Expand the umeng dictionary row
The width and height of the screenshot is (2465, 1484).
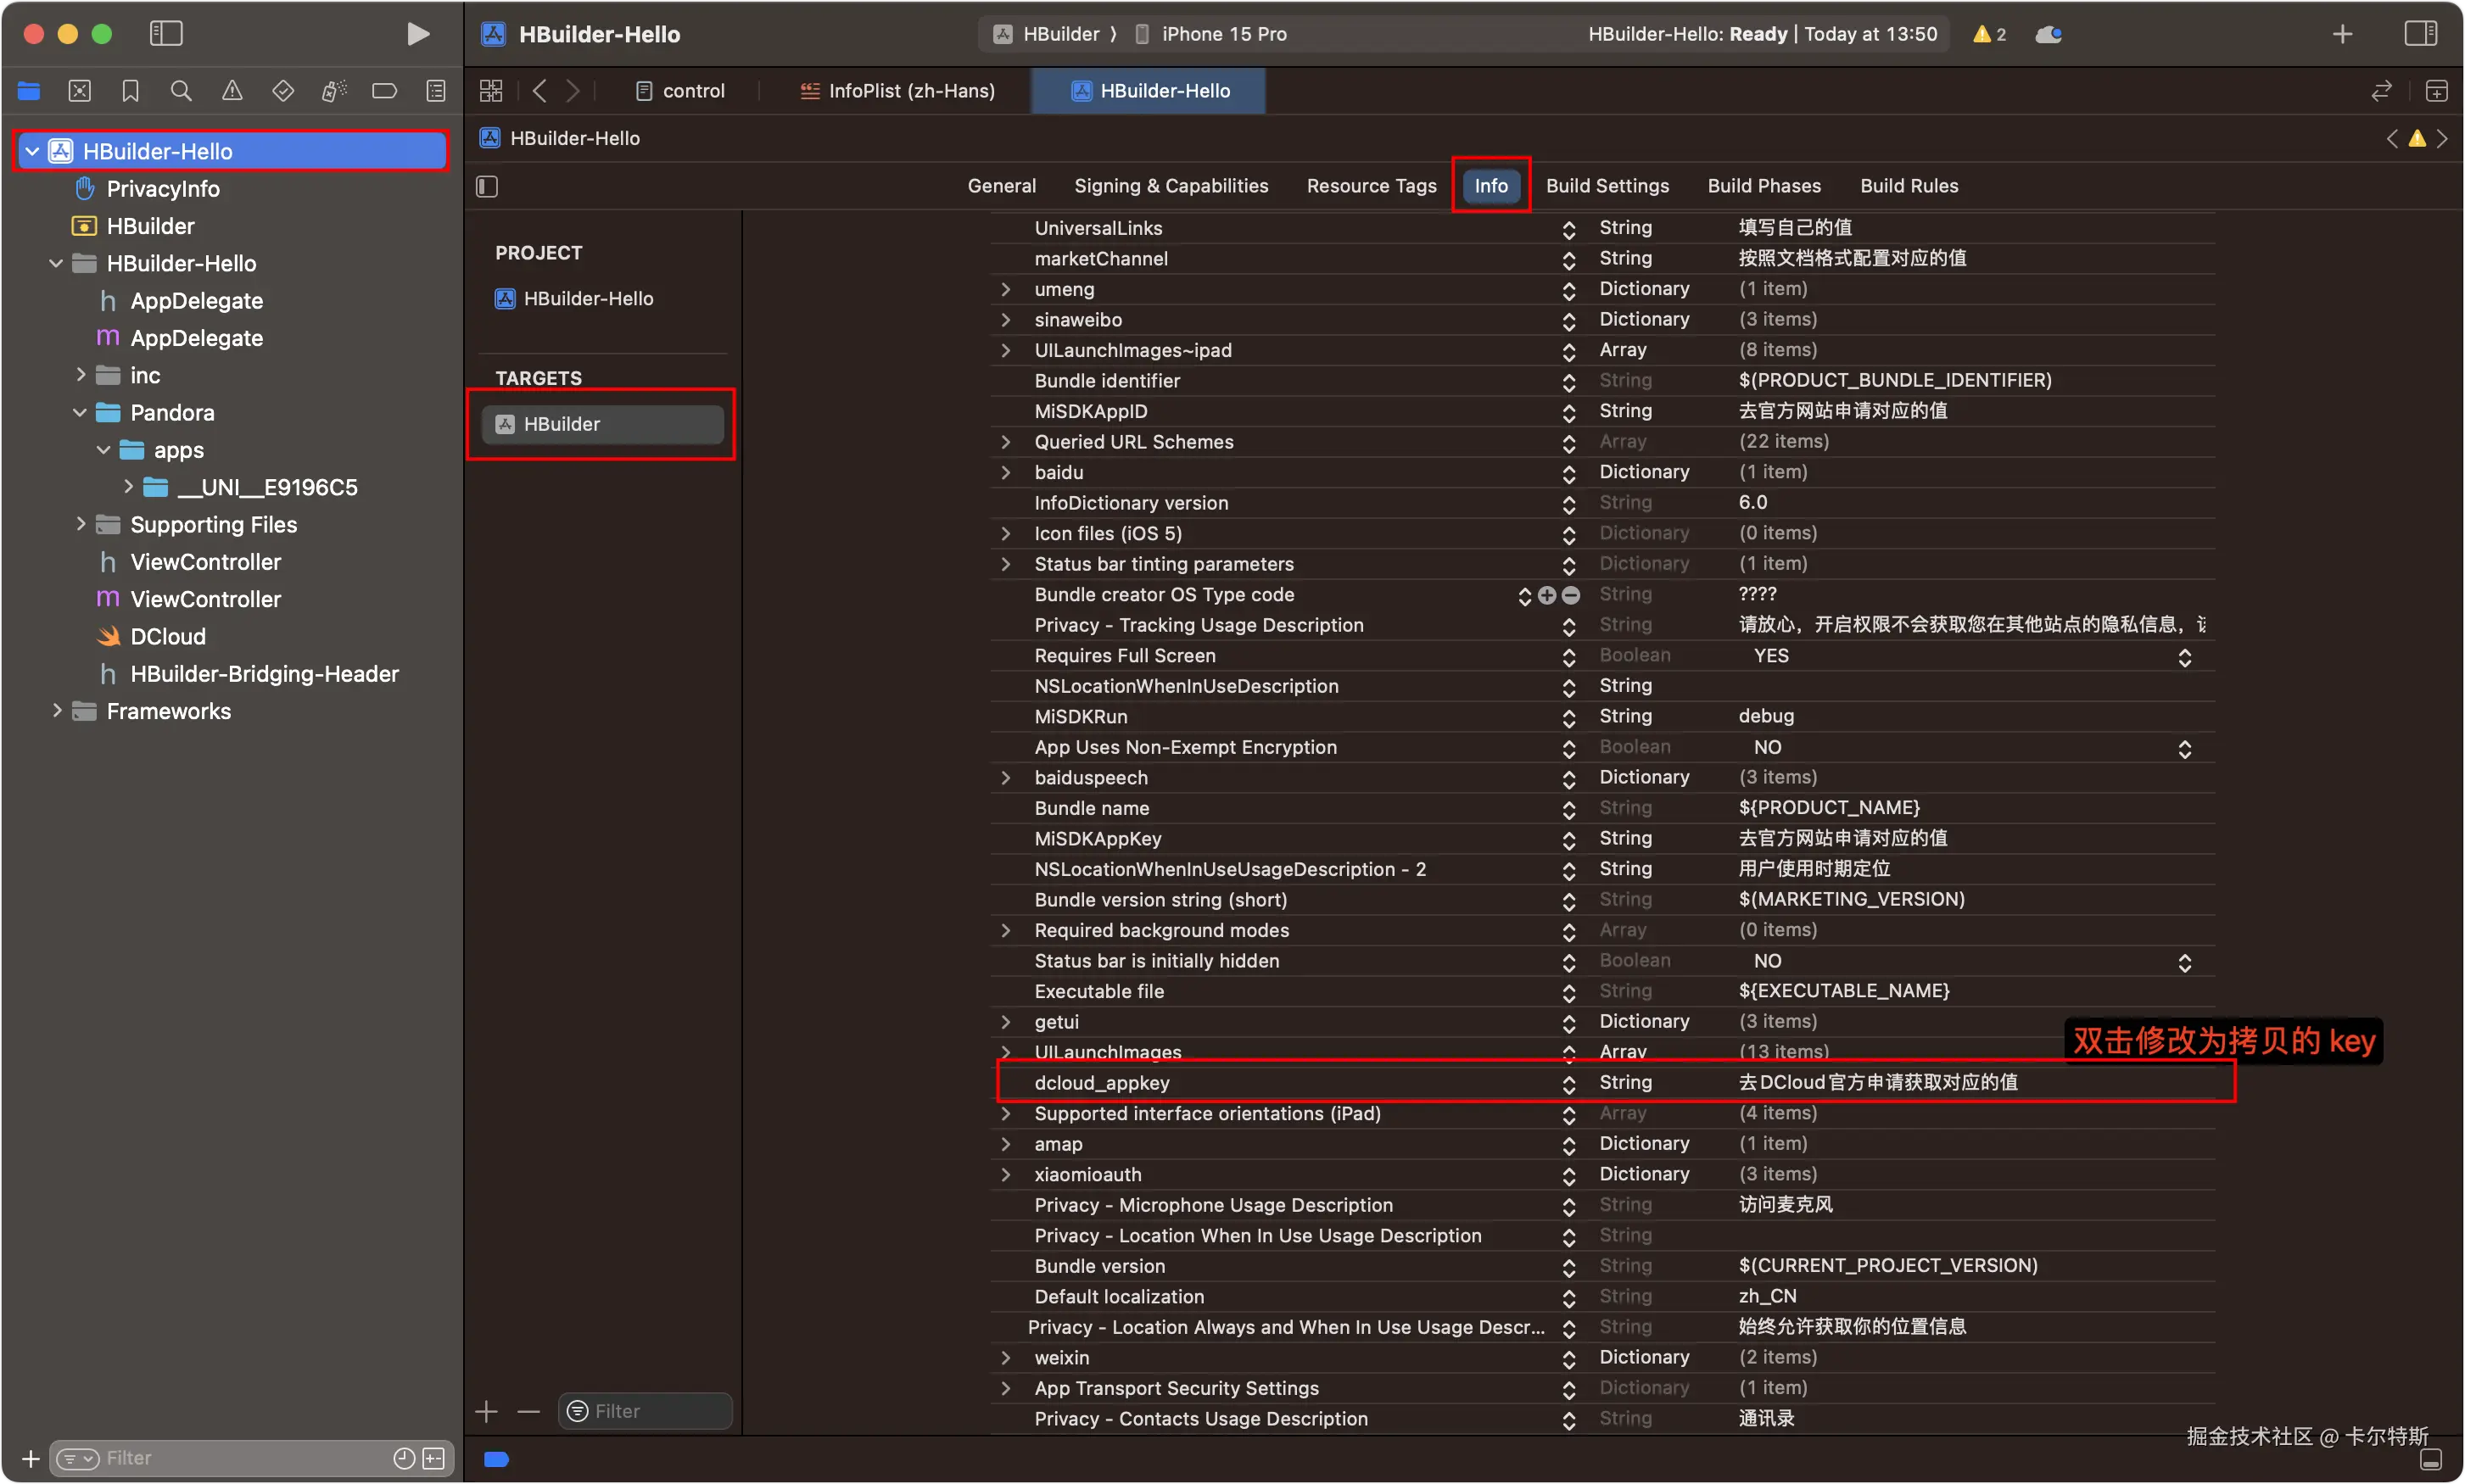(1005, 289)
